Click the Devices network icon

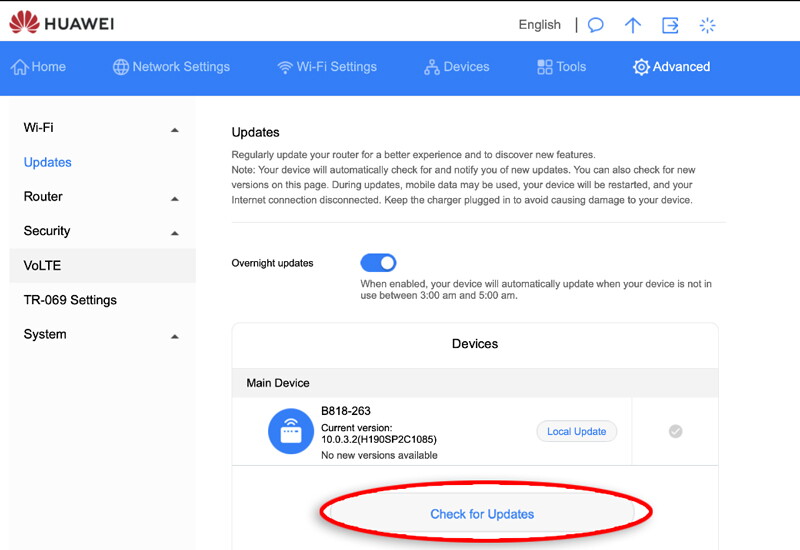click(x=432, y=67)
